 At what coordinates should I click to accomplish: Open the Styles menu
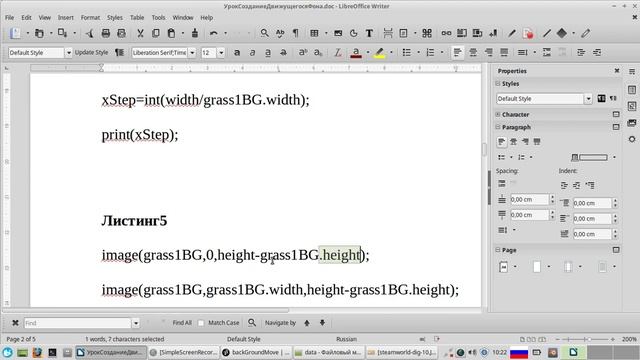click(115, 18)
